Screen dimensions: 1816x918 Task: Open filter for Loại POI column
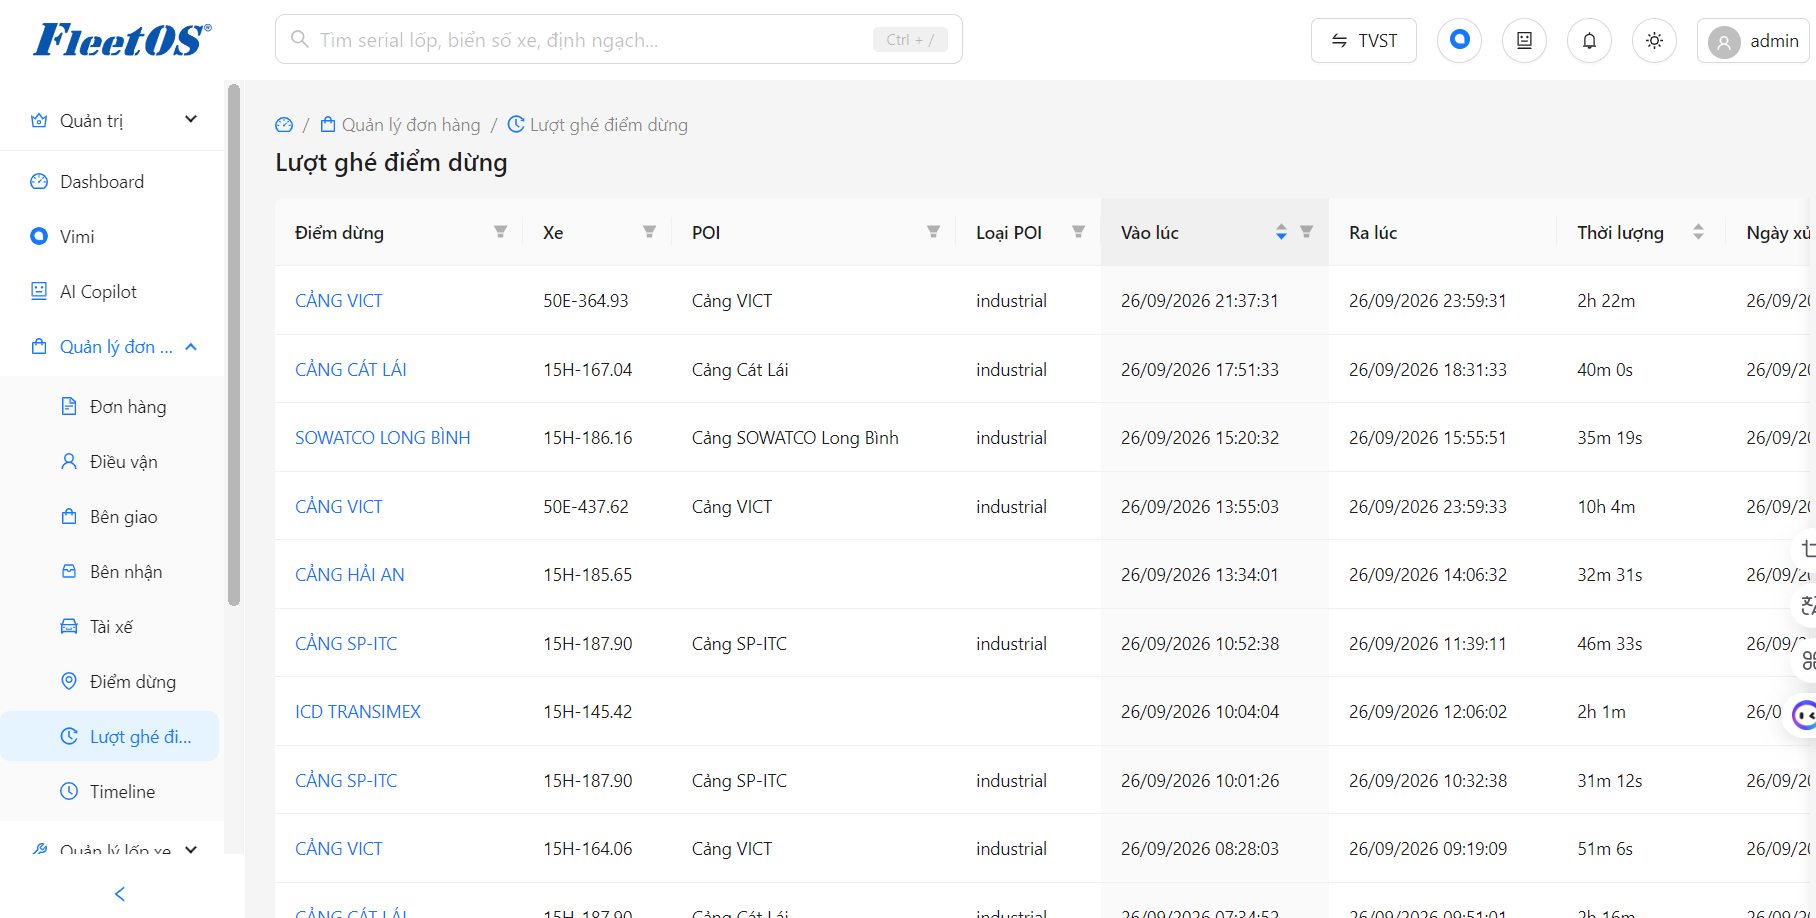(x=1078, y=232)
